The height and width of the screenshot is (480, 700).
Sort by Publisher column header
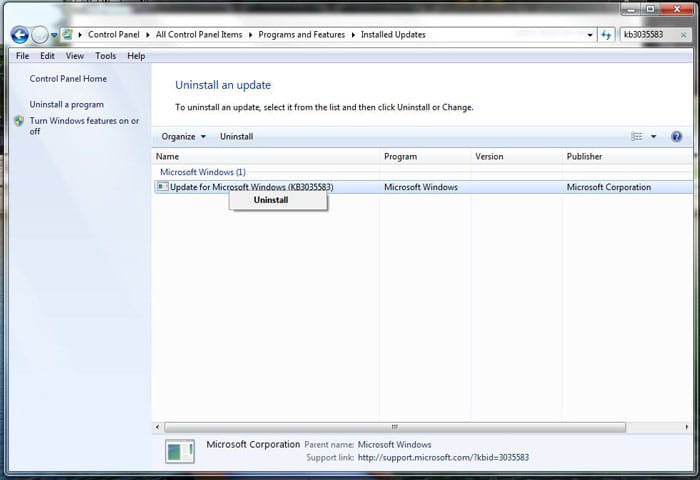coord(628,156)
